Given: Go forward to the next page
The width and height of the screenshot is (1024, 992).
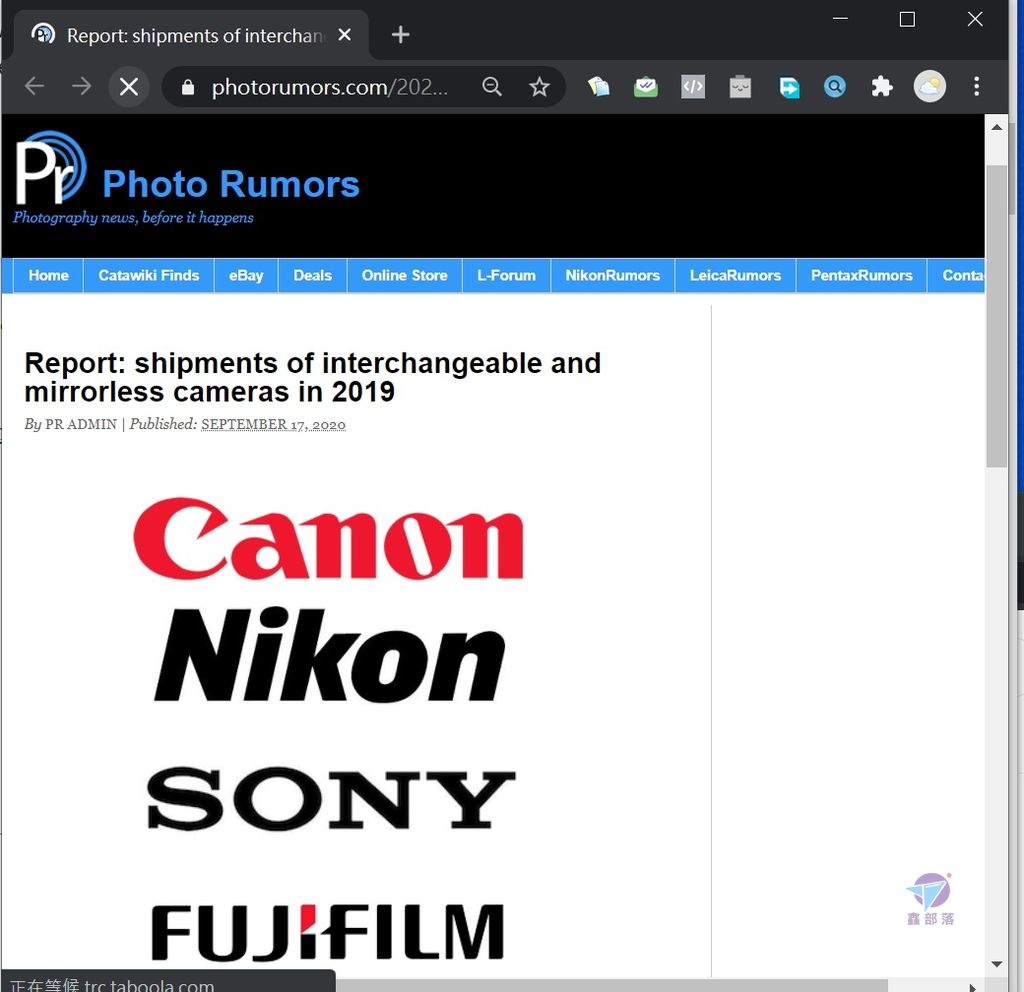Looking at the screenshot, I should click(82, 86).
